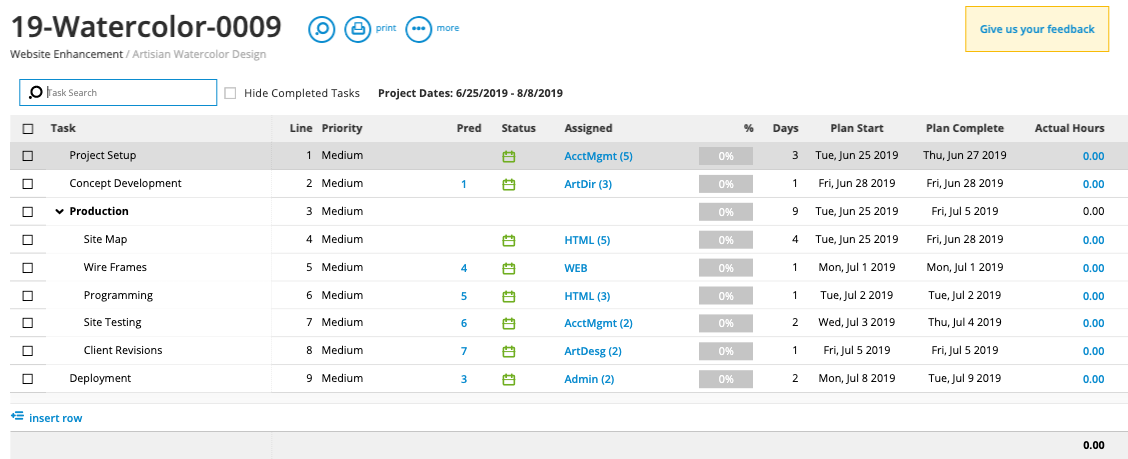This screenshot has height=459, width=1128.
Task: Click Give us your feedback button
Action: click(1037, 29)
